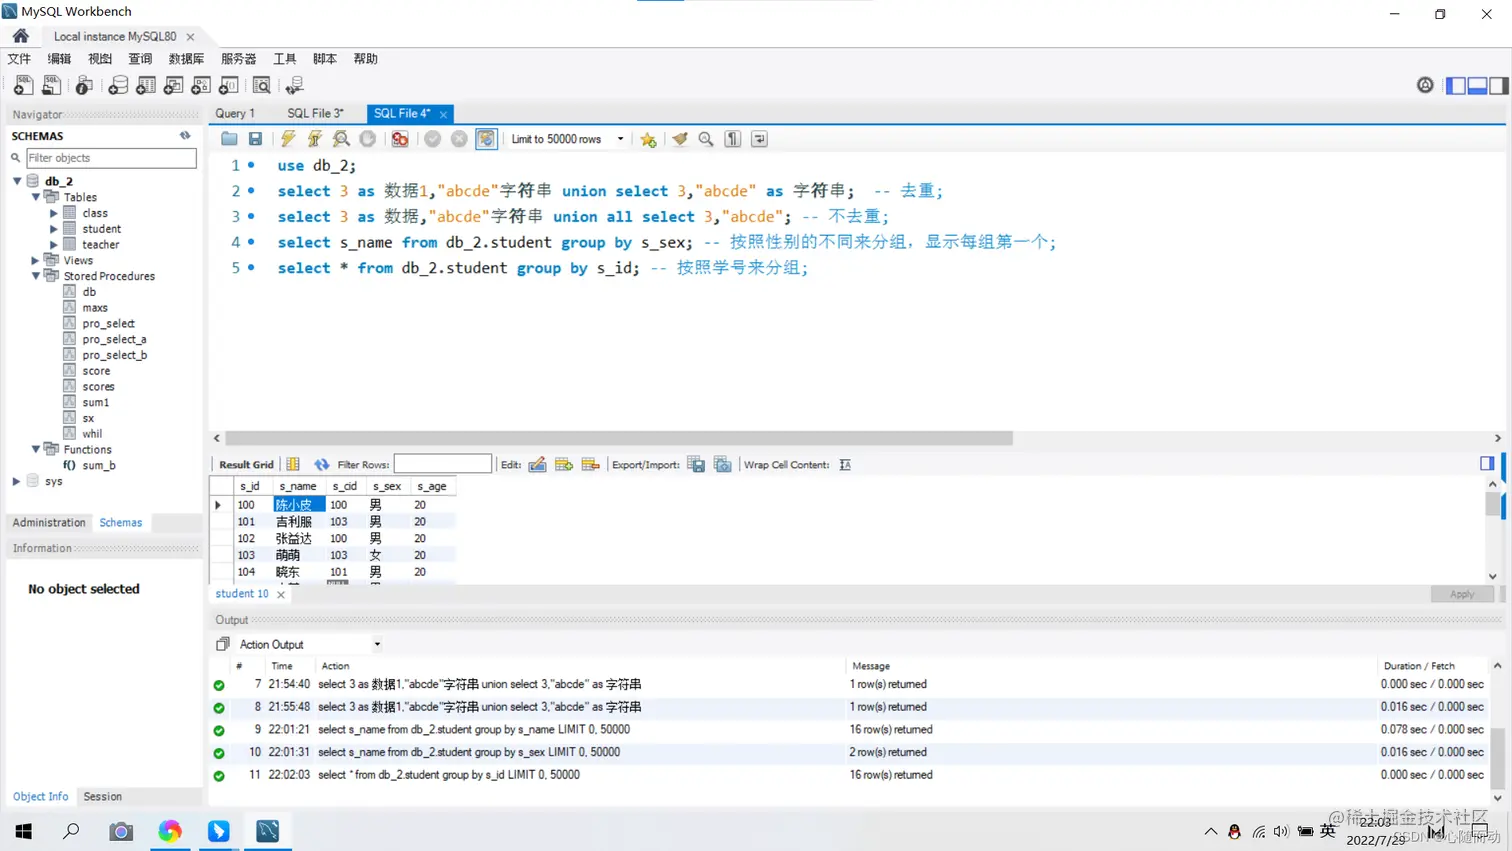Viewport: 1512px width, 851px height.
Task: Expand the teacher table
Action: (54, 244)
